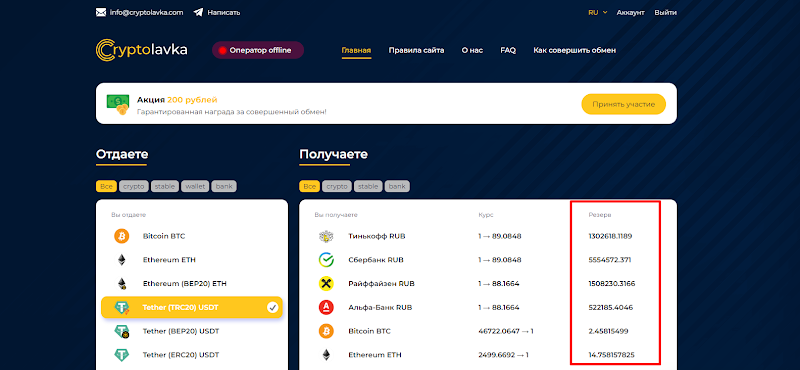
Task: Click the Резерв column header
Action: point(599,215)
